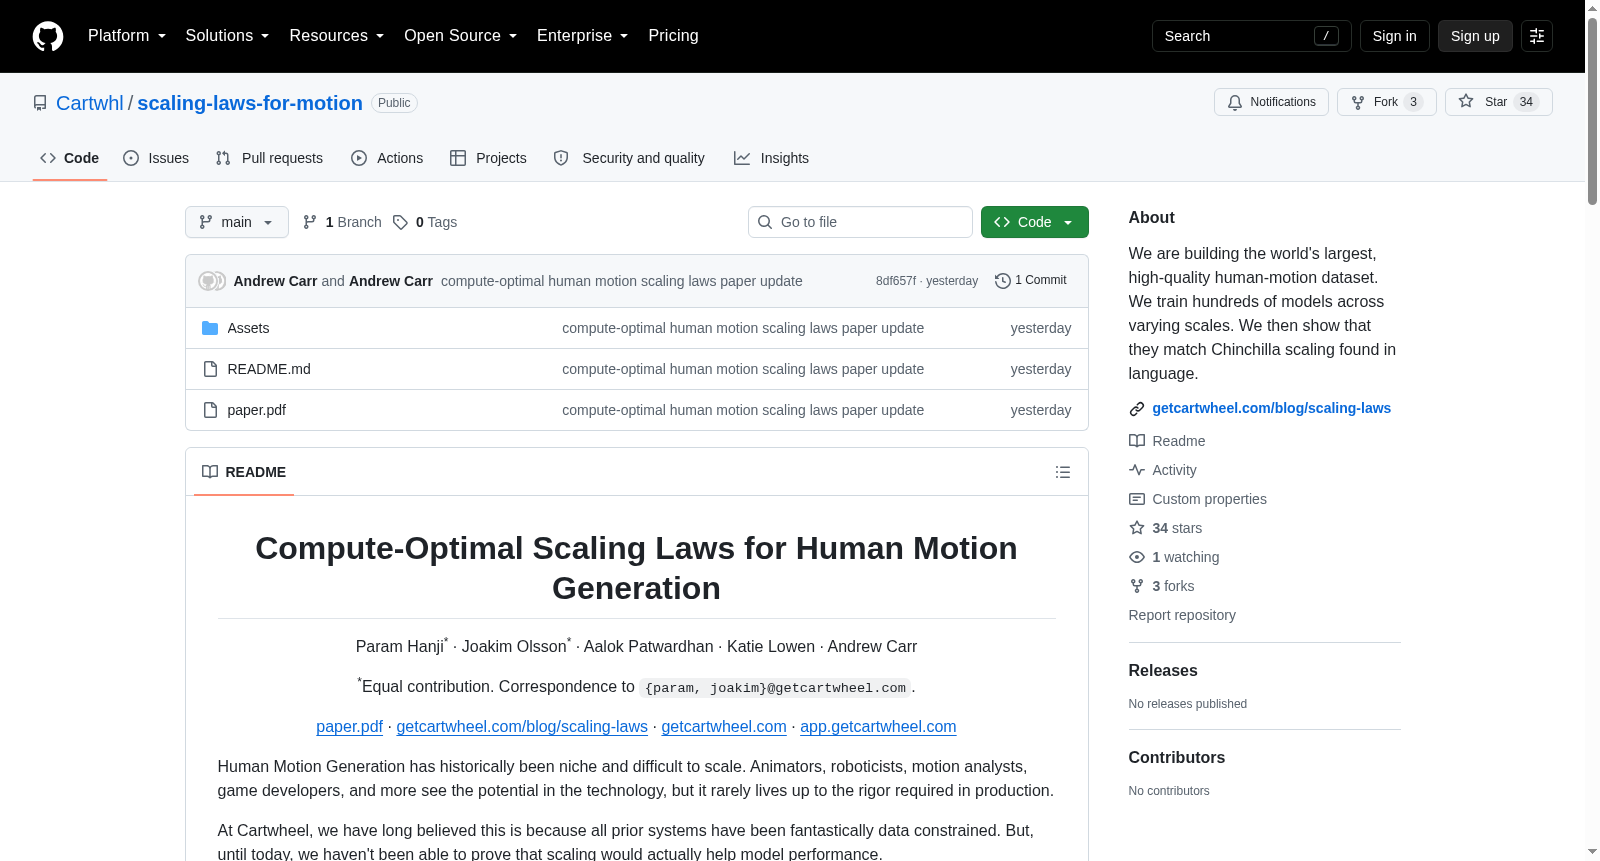Focus the Go to file input
The image size is (1600, 861).
coord(860,222)
